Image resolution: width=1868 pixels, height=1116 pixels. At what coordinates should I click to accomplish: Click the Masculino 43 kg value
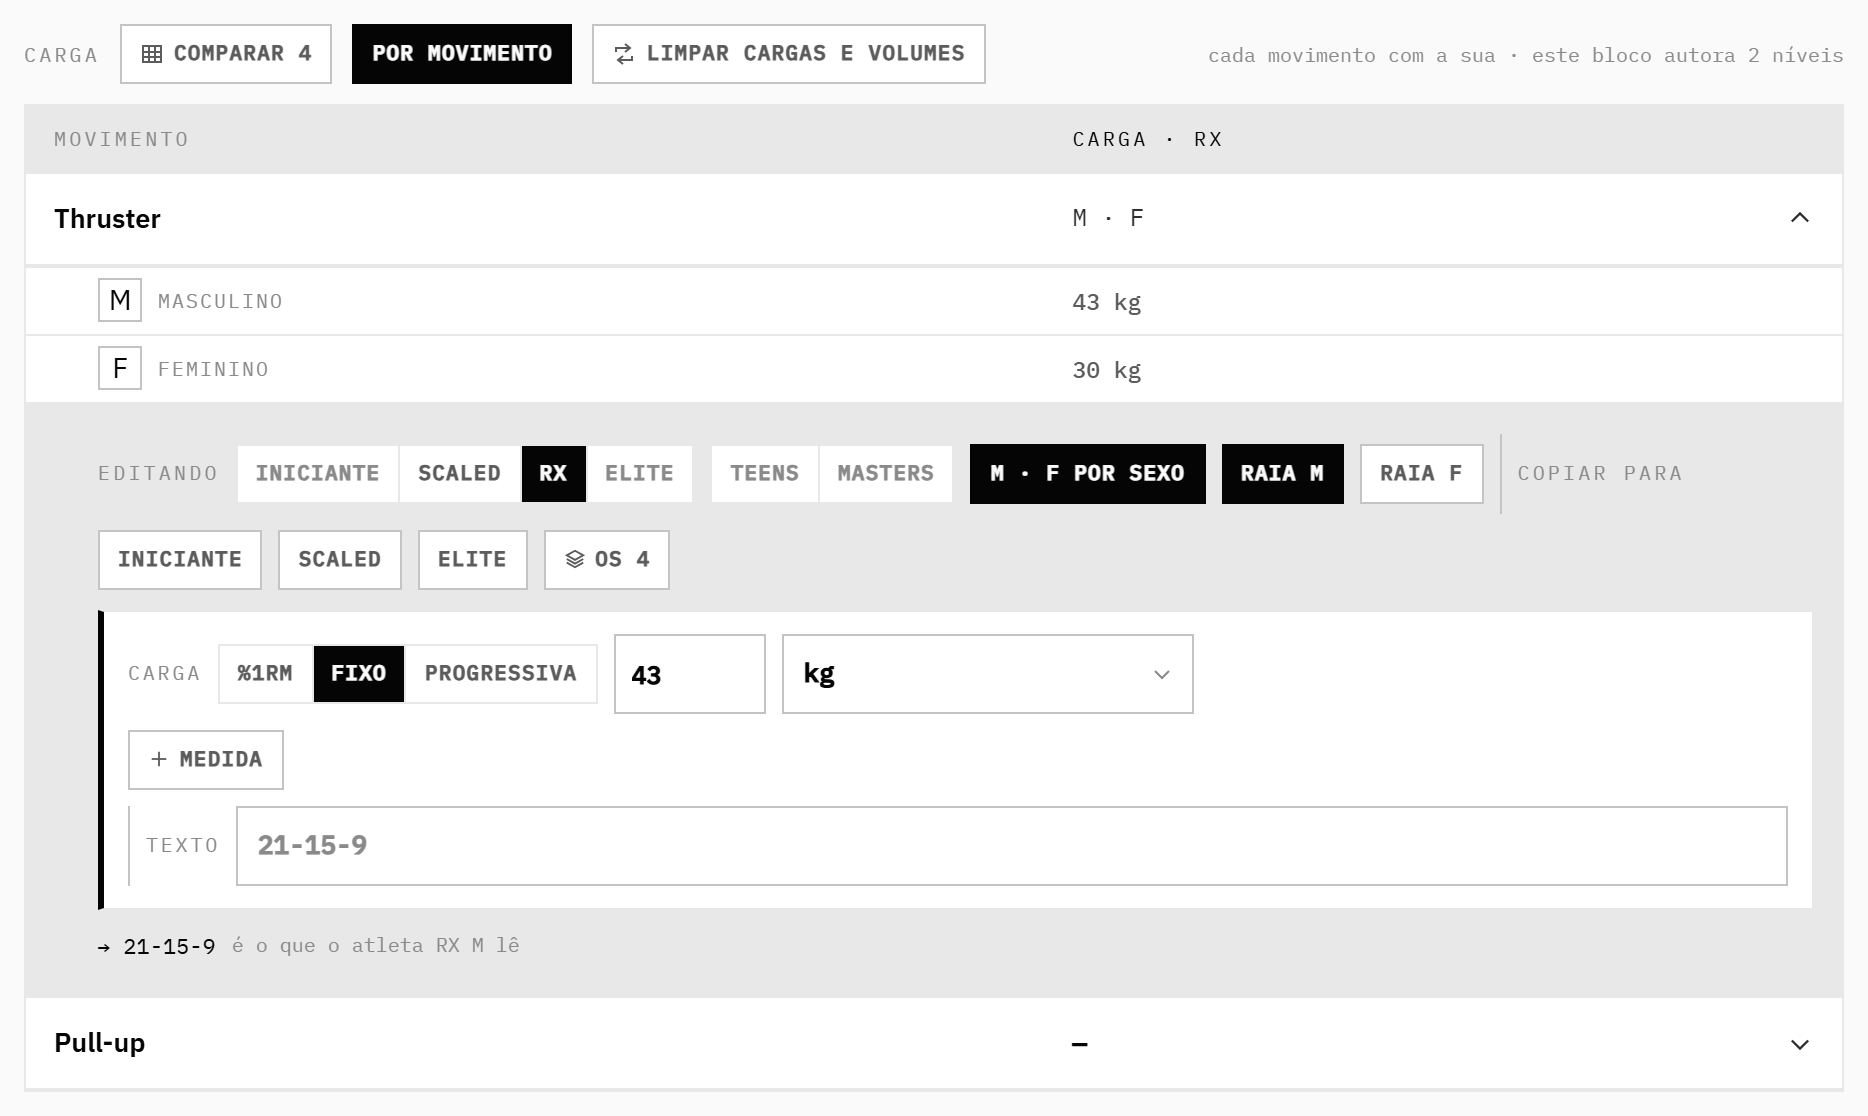point(1107,302)
